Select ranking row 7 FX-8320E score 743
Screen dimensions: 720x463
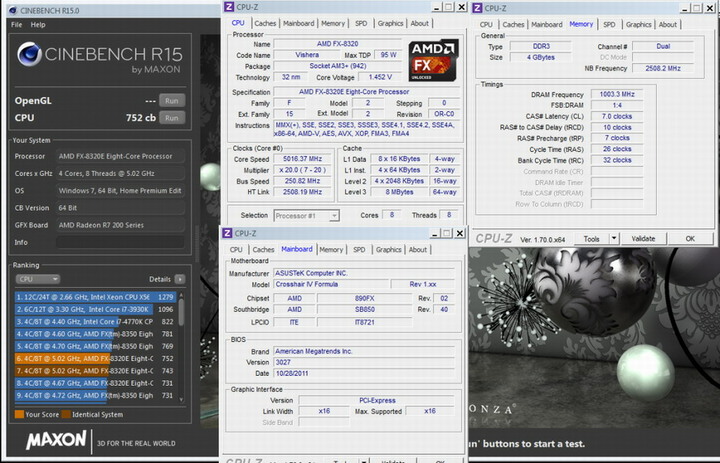[95, 371]
